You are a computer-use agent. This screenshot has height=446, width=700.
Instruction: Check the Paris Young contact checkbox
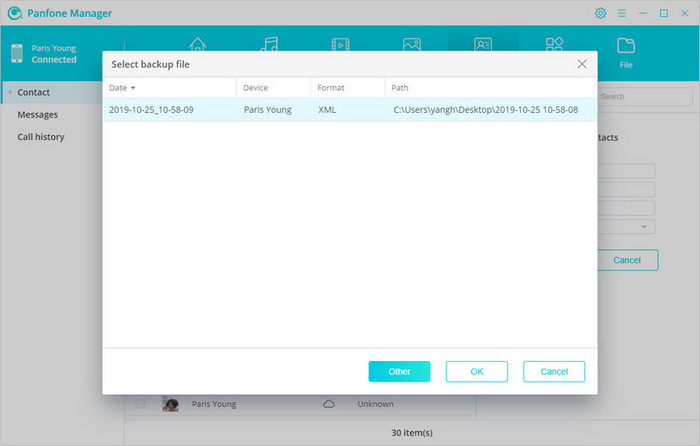coord(140,404)
